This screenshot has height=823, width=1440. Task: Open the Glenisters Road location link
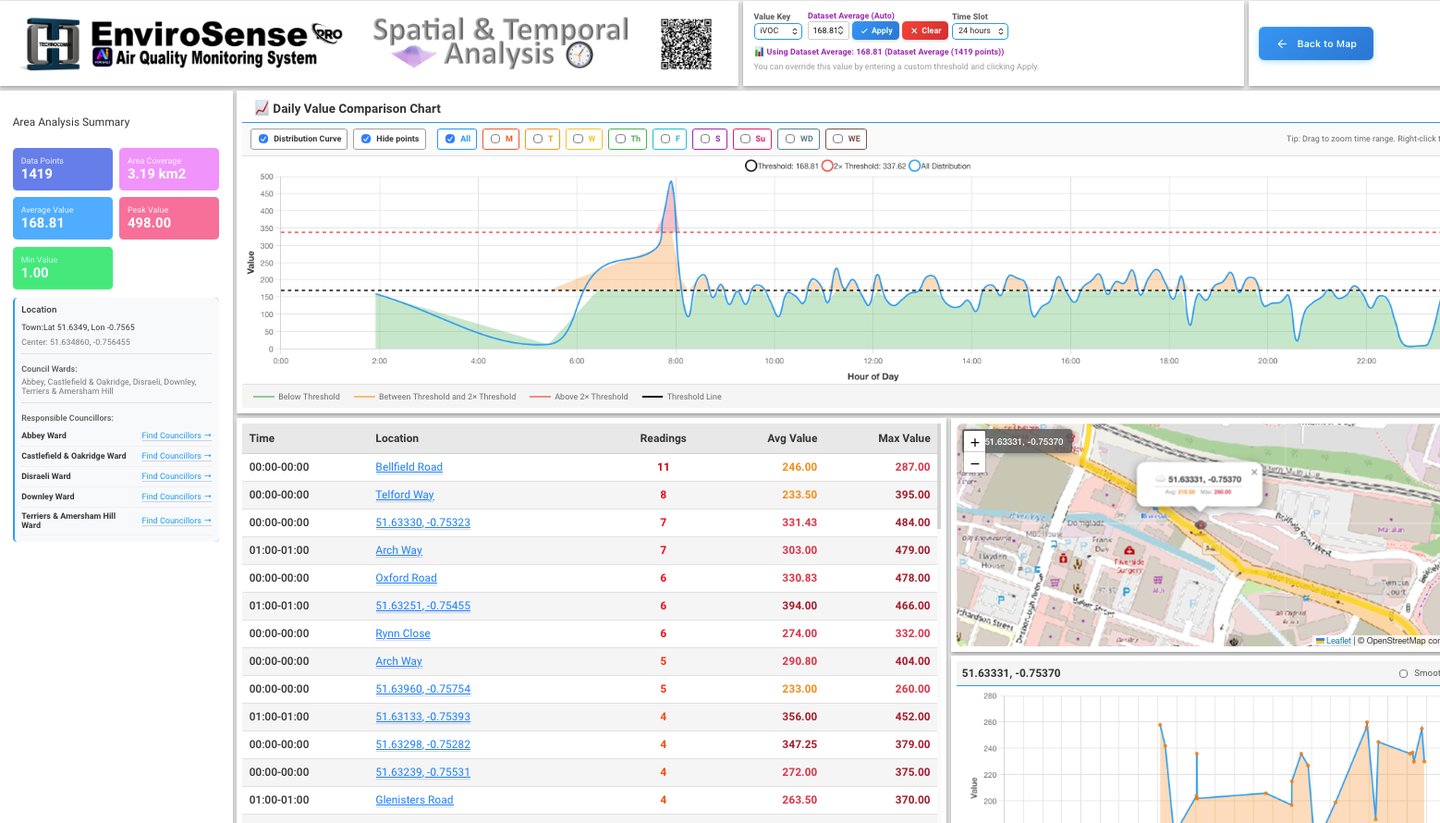(x=415, y=800)
